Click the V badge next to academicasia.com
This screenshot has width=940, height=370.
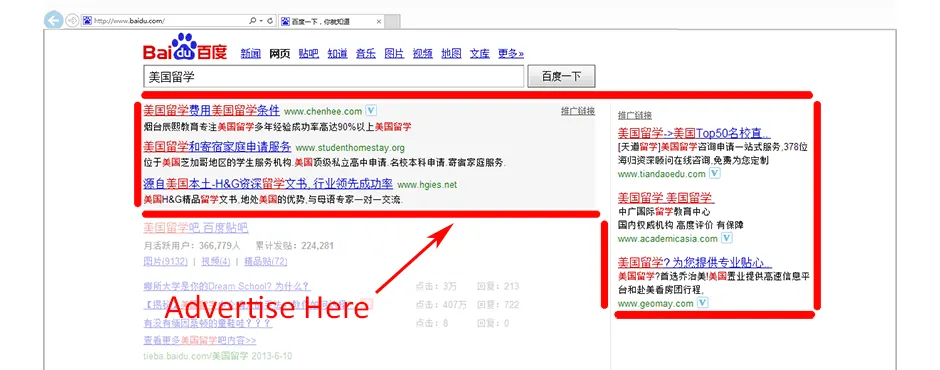click(727, 238)
